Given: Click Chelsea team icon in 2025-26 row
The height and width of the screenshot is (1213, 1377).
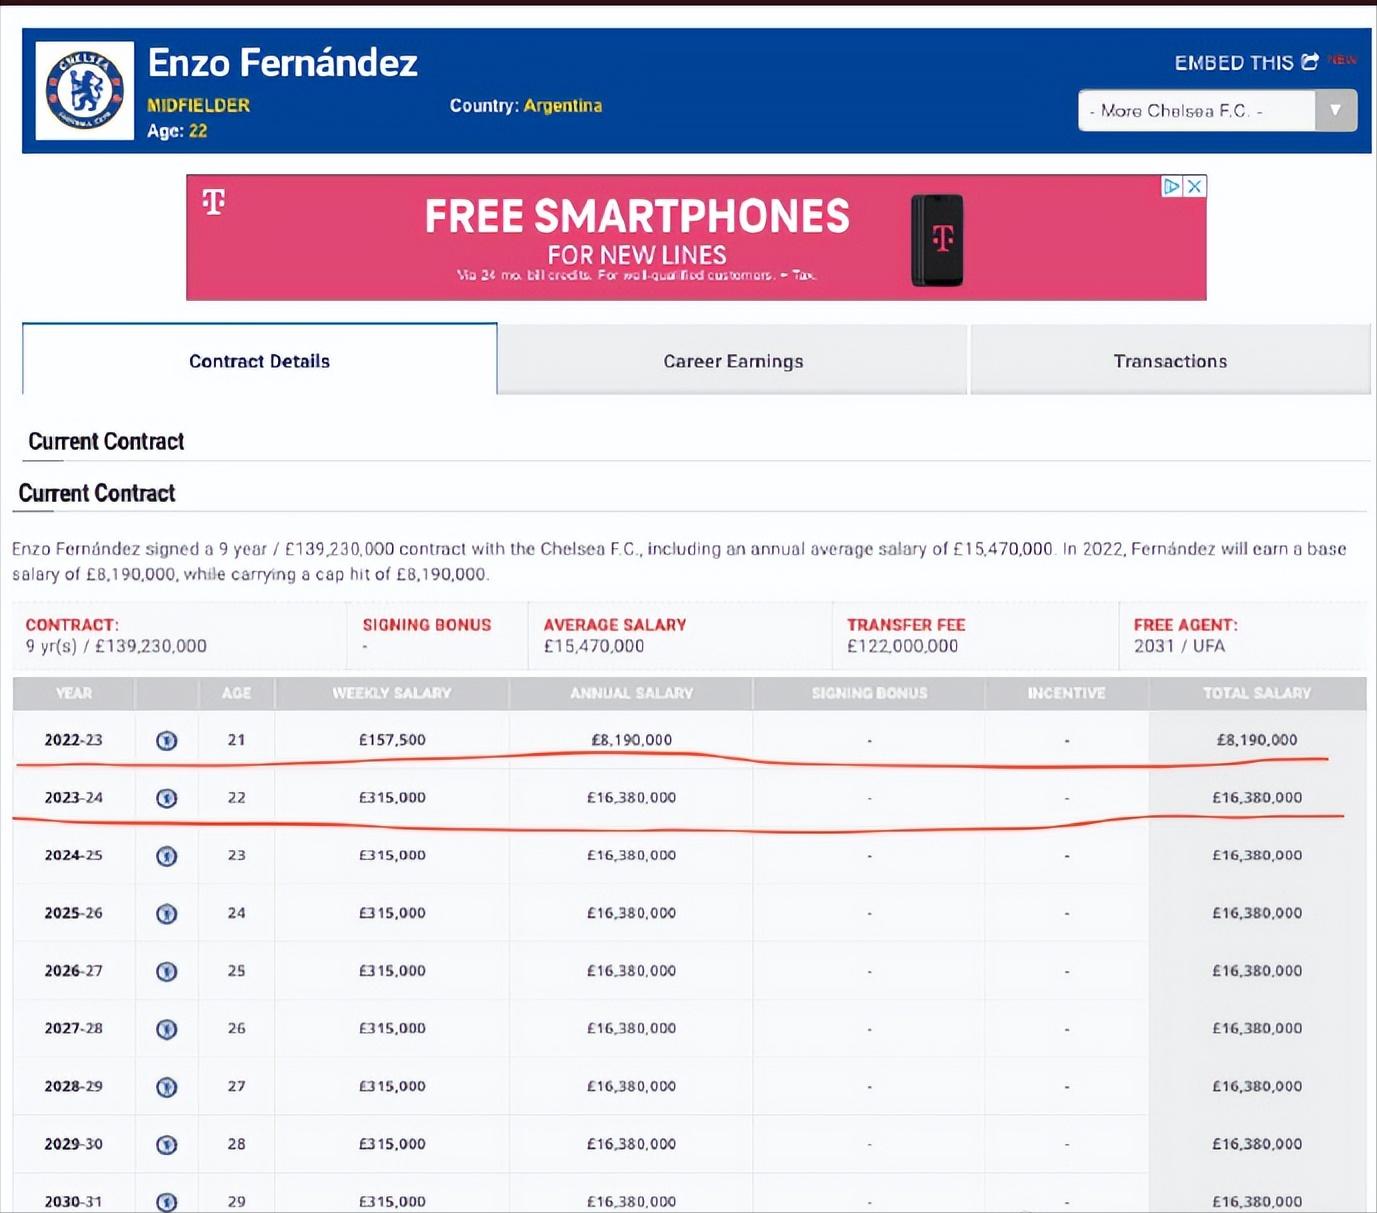Looking at the screenshot, I should tap(167, 914).
